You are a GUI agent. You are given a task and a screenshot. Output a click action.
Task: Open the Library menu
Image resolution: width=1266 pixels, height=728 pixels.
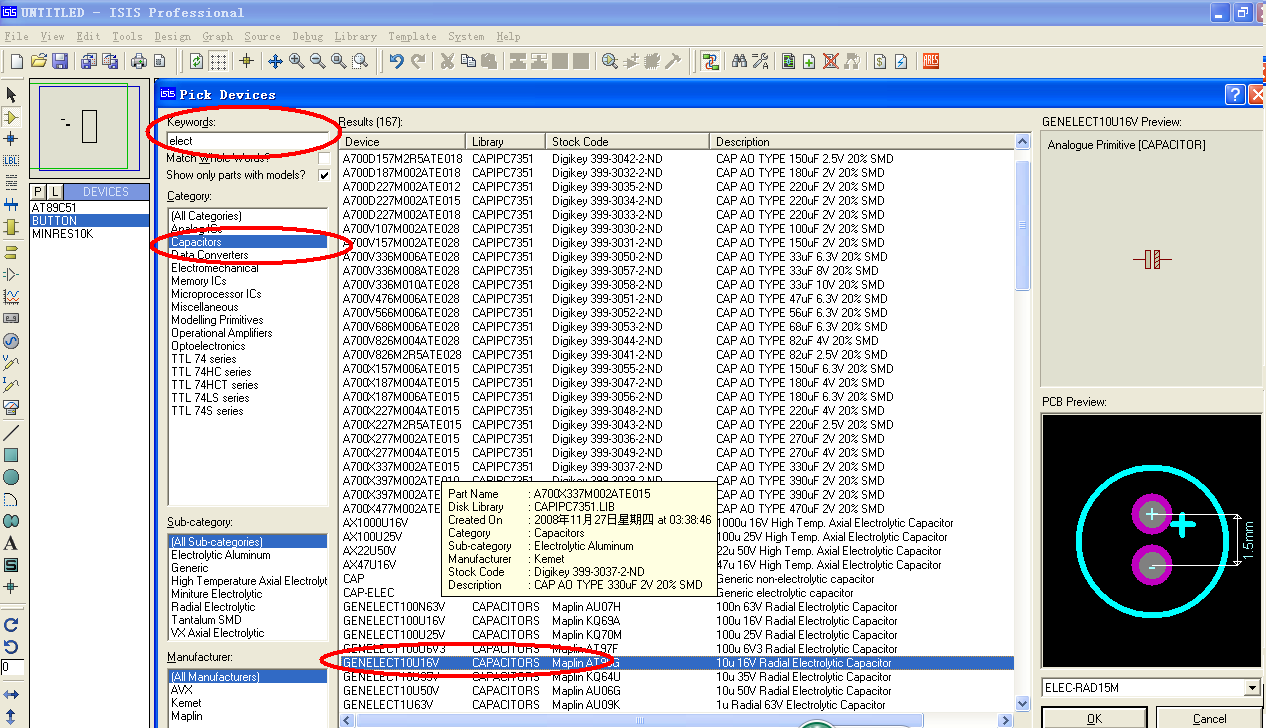point(355,36)
